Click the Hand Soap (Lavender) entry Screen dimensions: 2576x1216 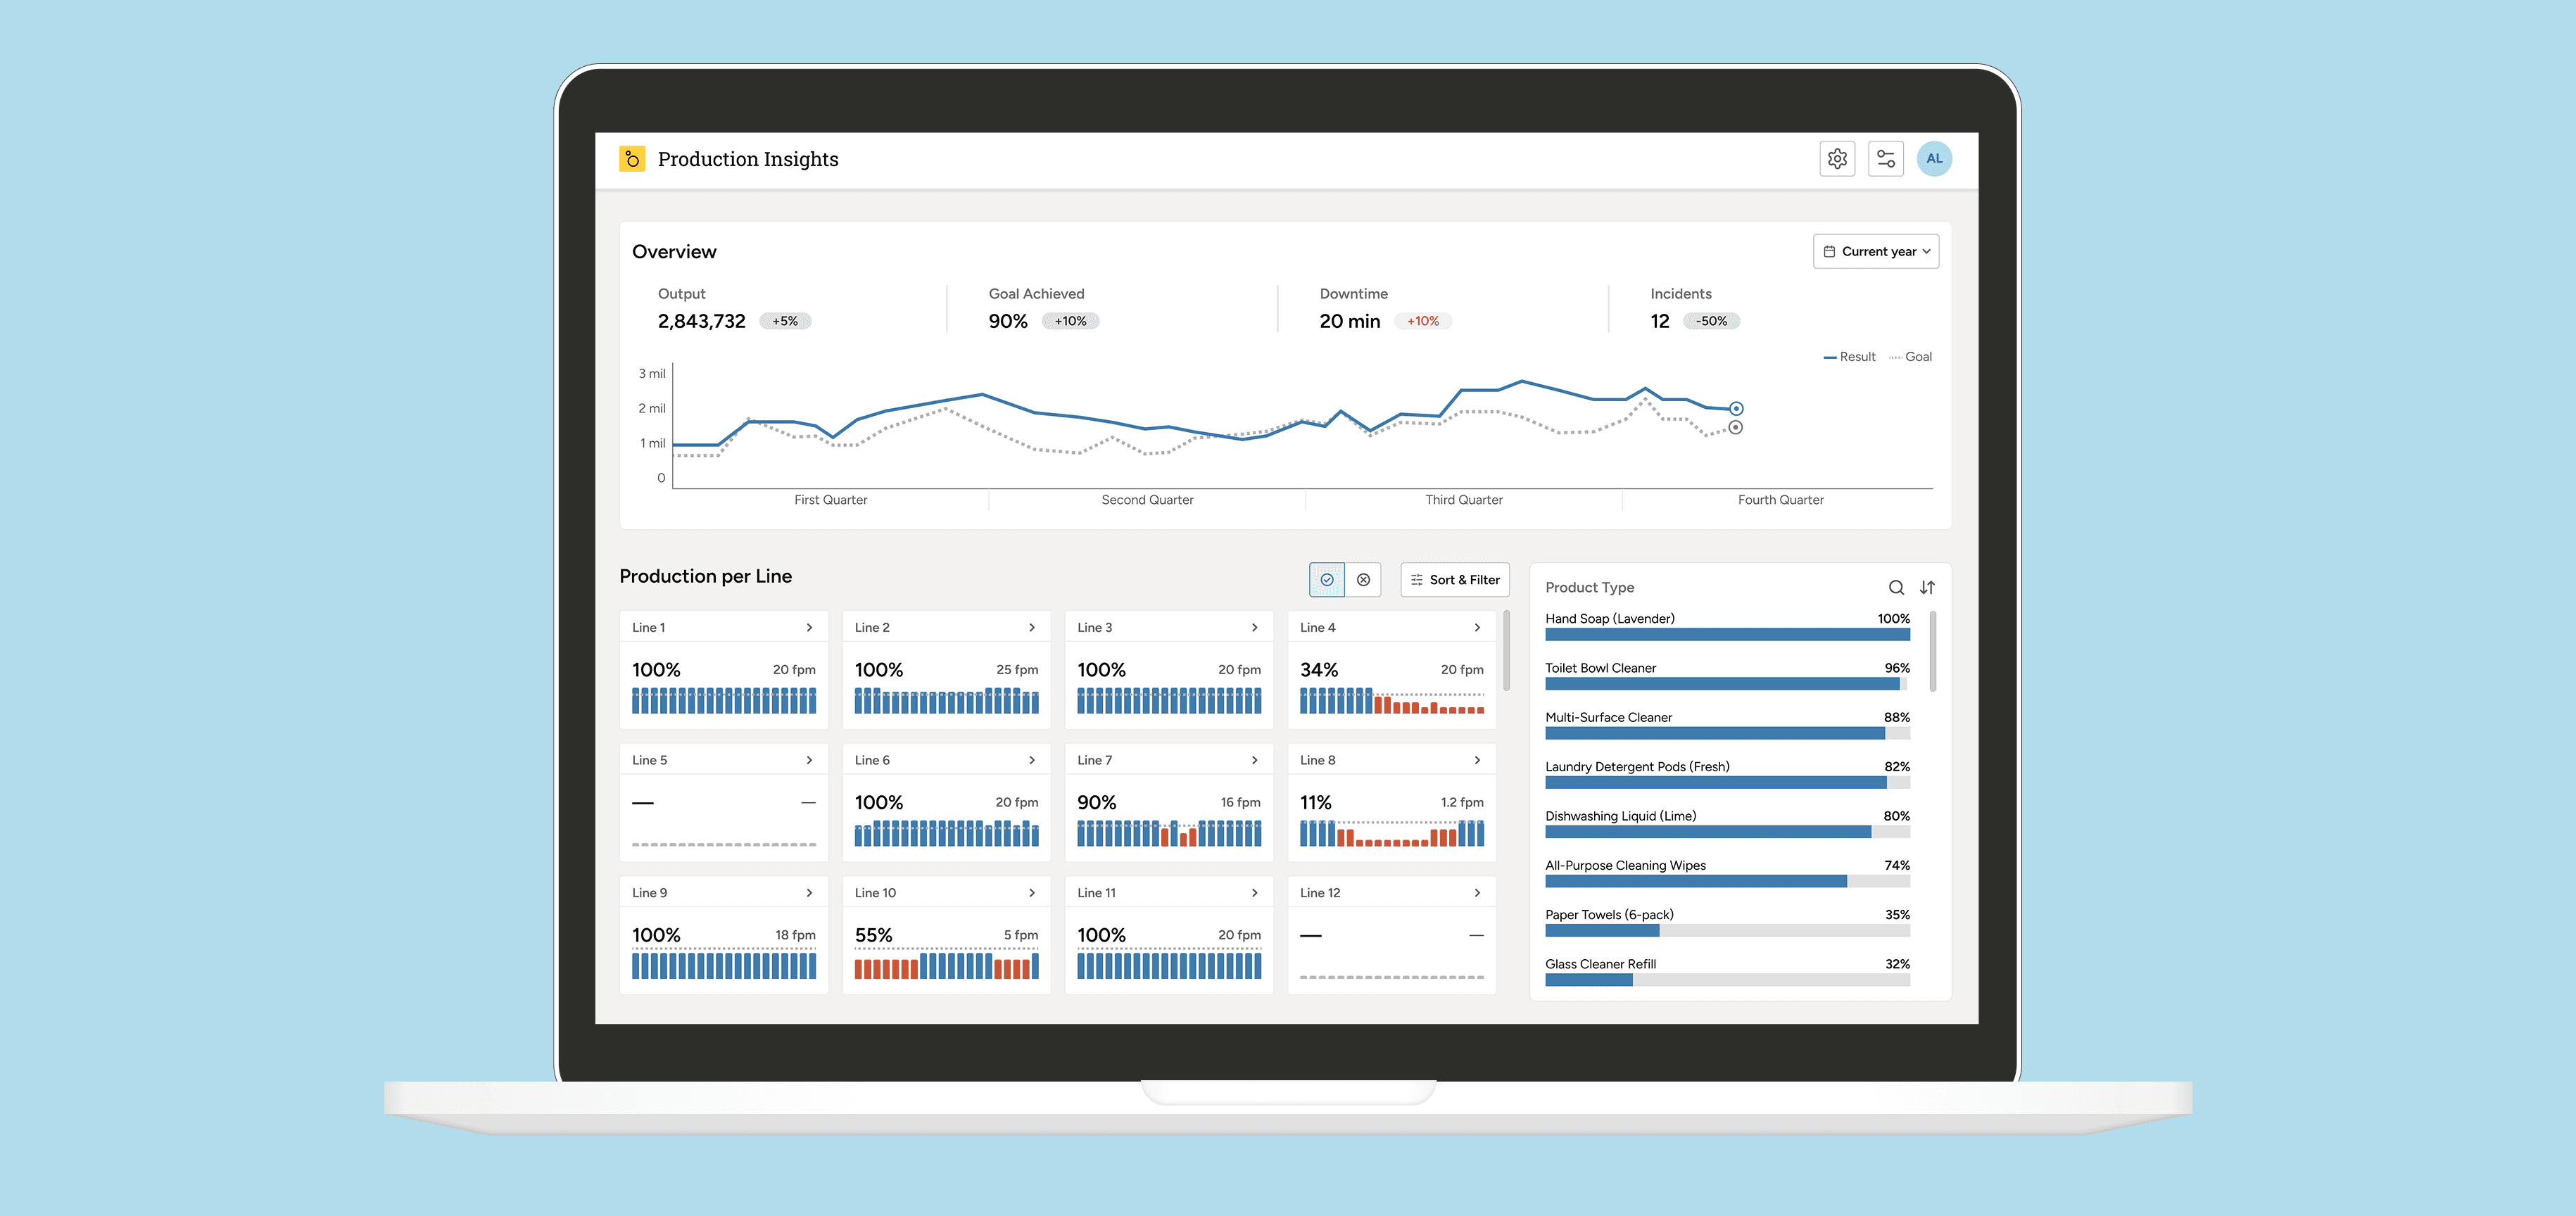[x=1609, y=619]
